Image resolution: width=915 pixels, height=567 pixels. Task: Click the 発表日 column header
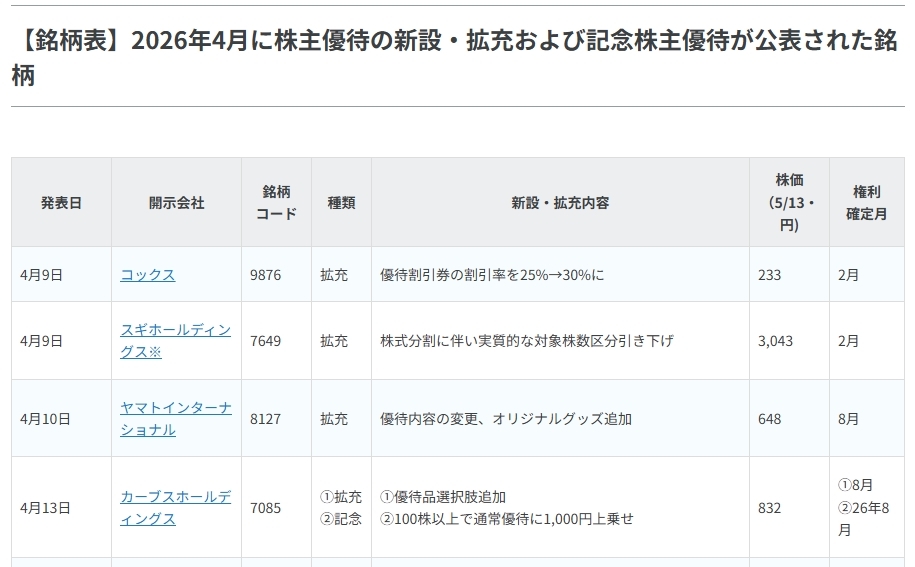click(61, 202)
